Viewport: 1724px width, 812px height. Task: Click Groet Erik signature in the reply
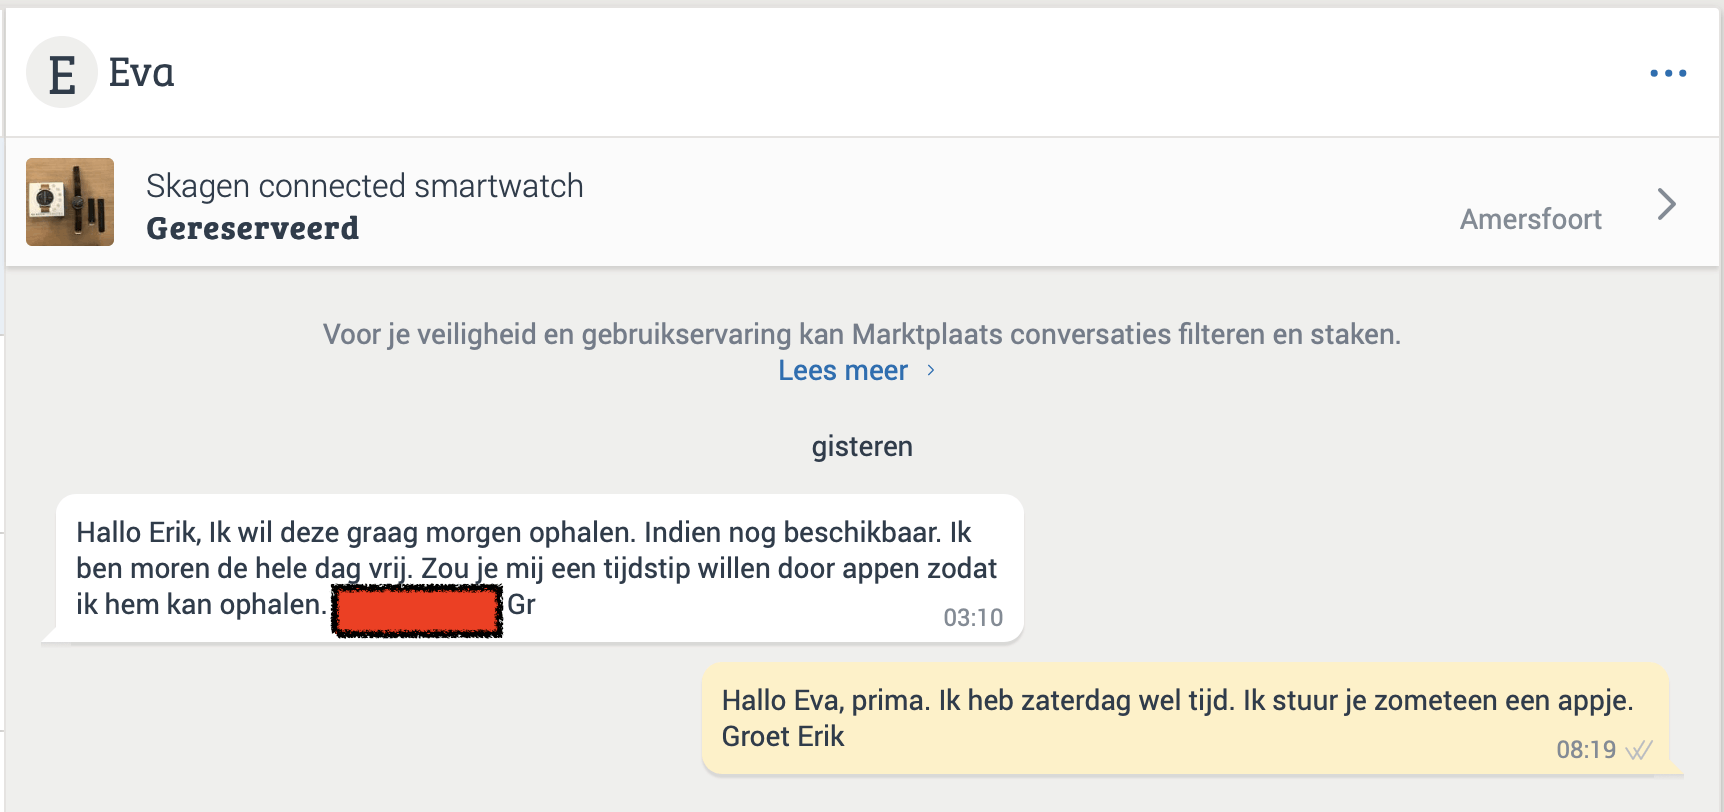point(783,737)
